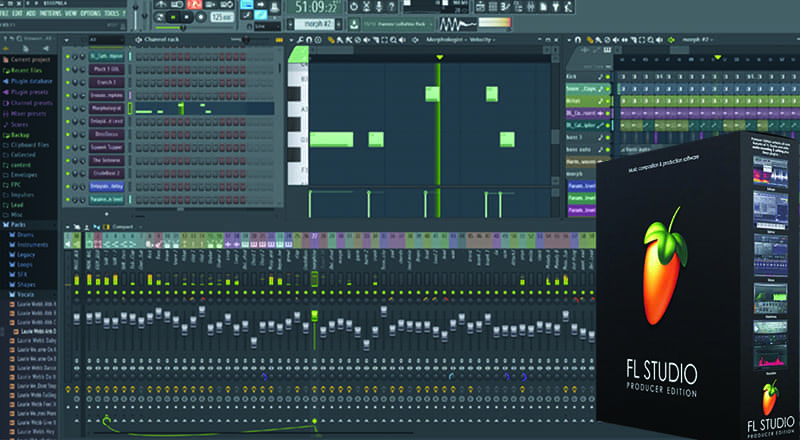Open the Scores folder in browser
Image resolution: width=800 pixels, height=440 pixels.
point(15,125)
